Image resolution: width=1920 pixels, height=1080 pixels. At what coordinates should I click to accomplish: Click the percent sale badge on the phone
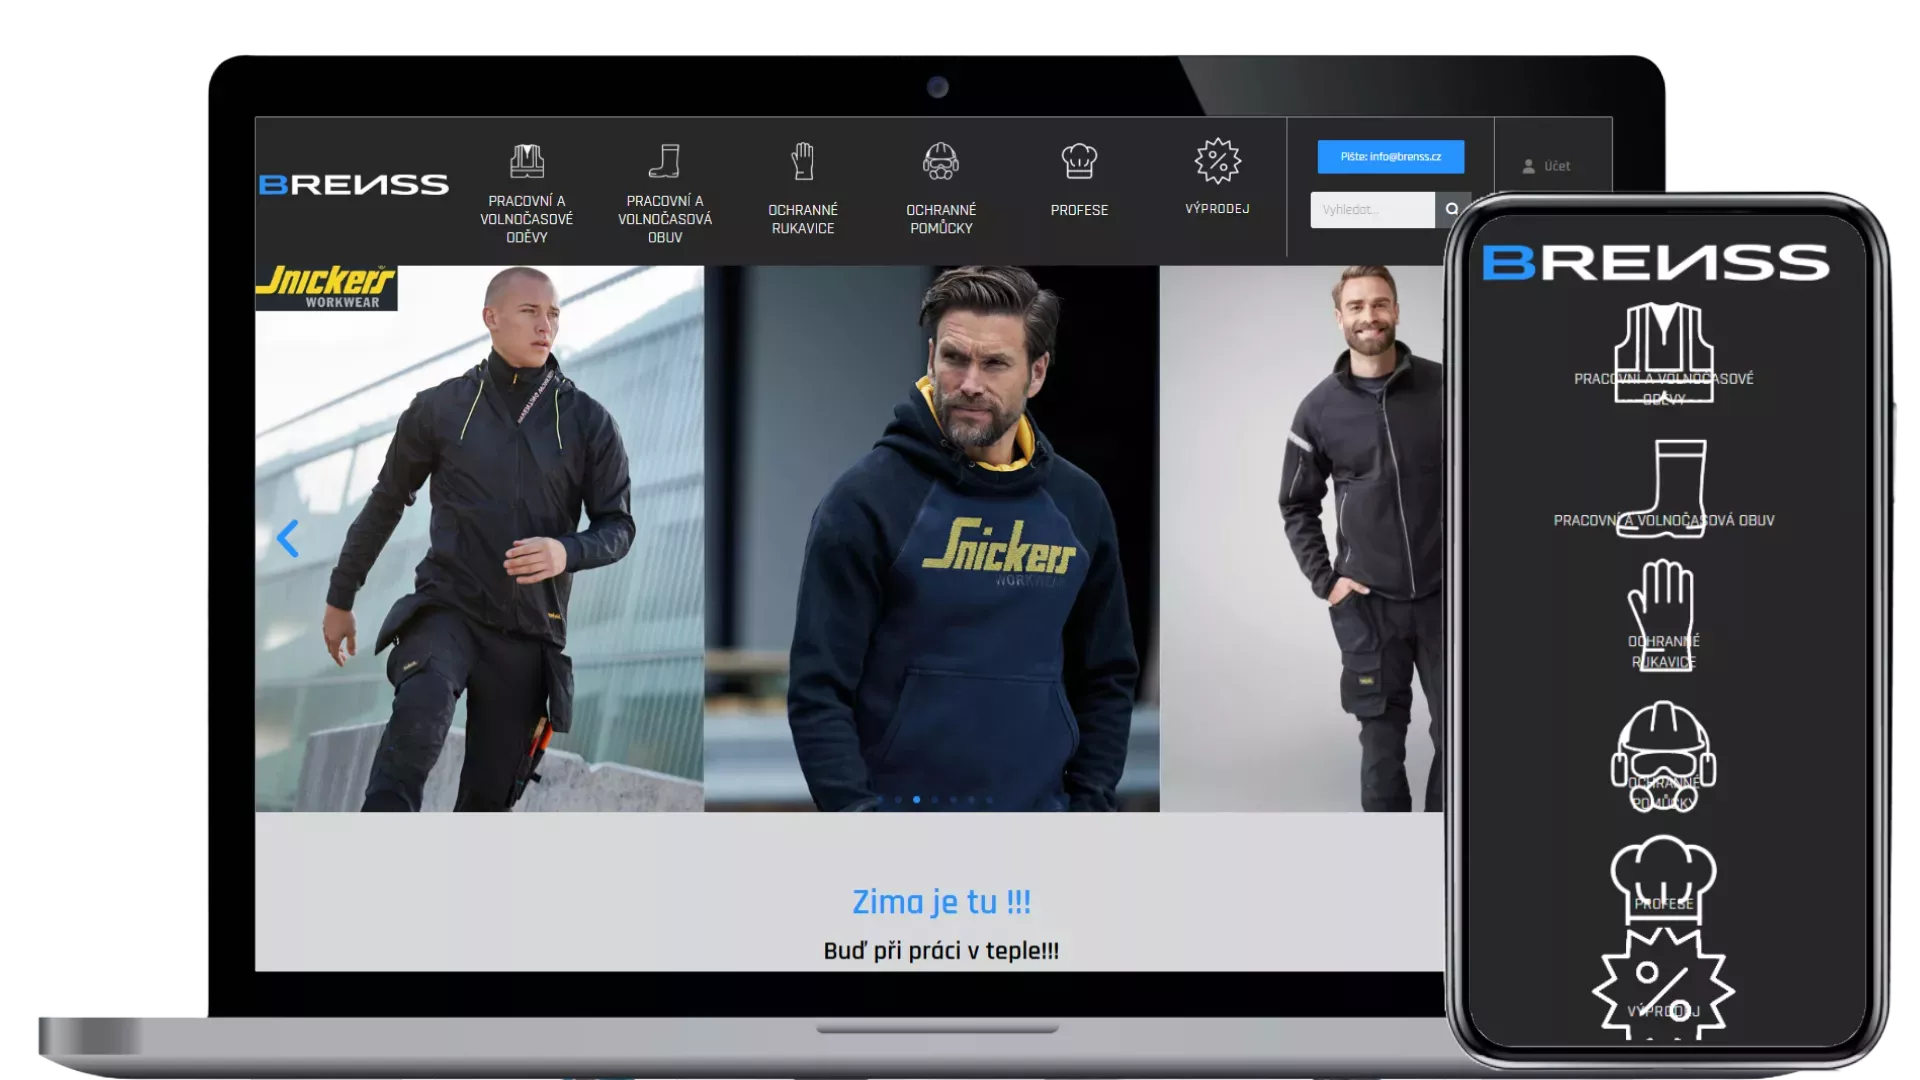(x=1663, y=984)
